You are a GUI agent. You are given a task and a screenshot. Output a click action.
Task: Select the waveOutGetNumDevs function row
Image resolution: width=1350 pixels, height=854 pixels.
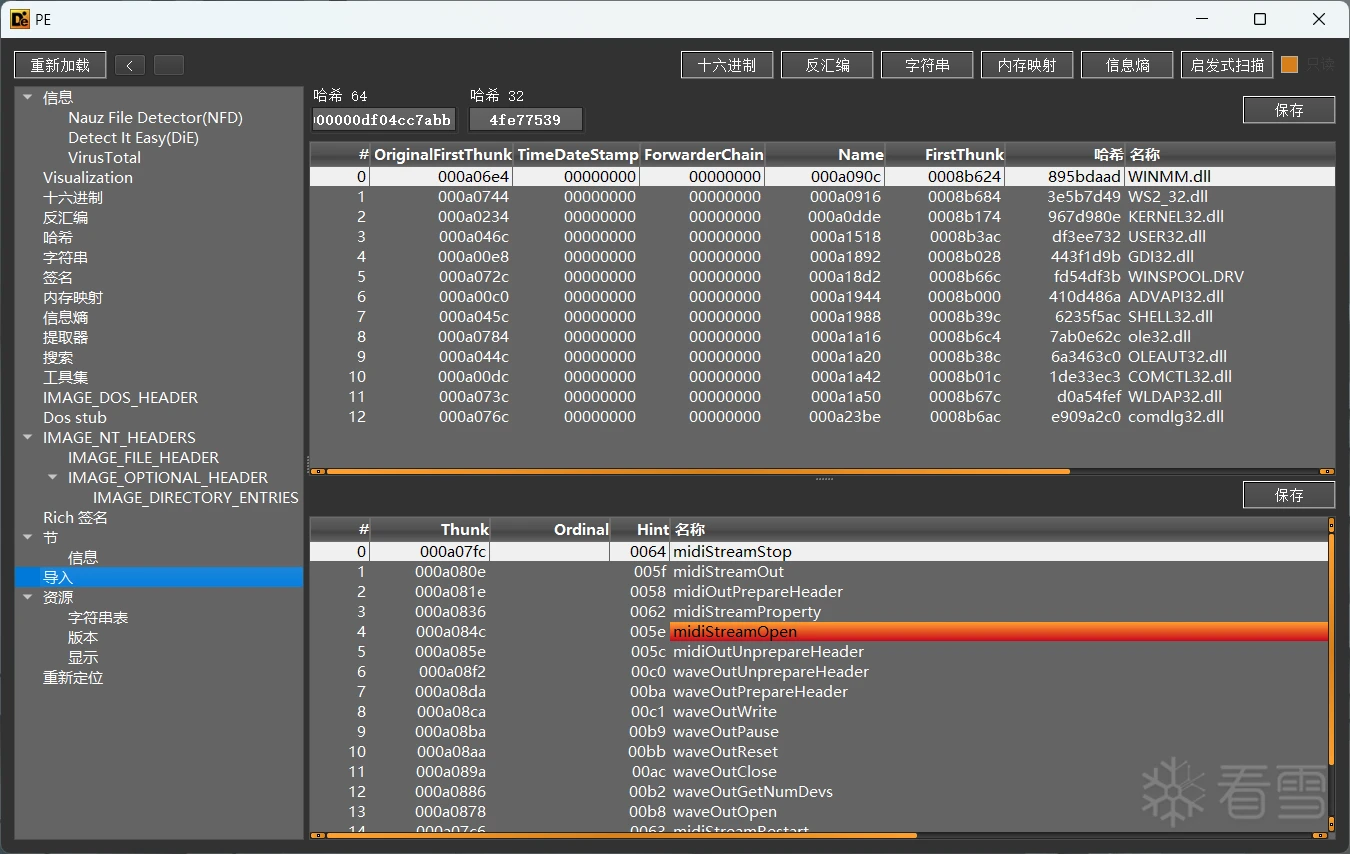(x=819, y=792)
